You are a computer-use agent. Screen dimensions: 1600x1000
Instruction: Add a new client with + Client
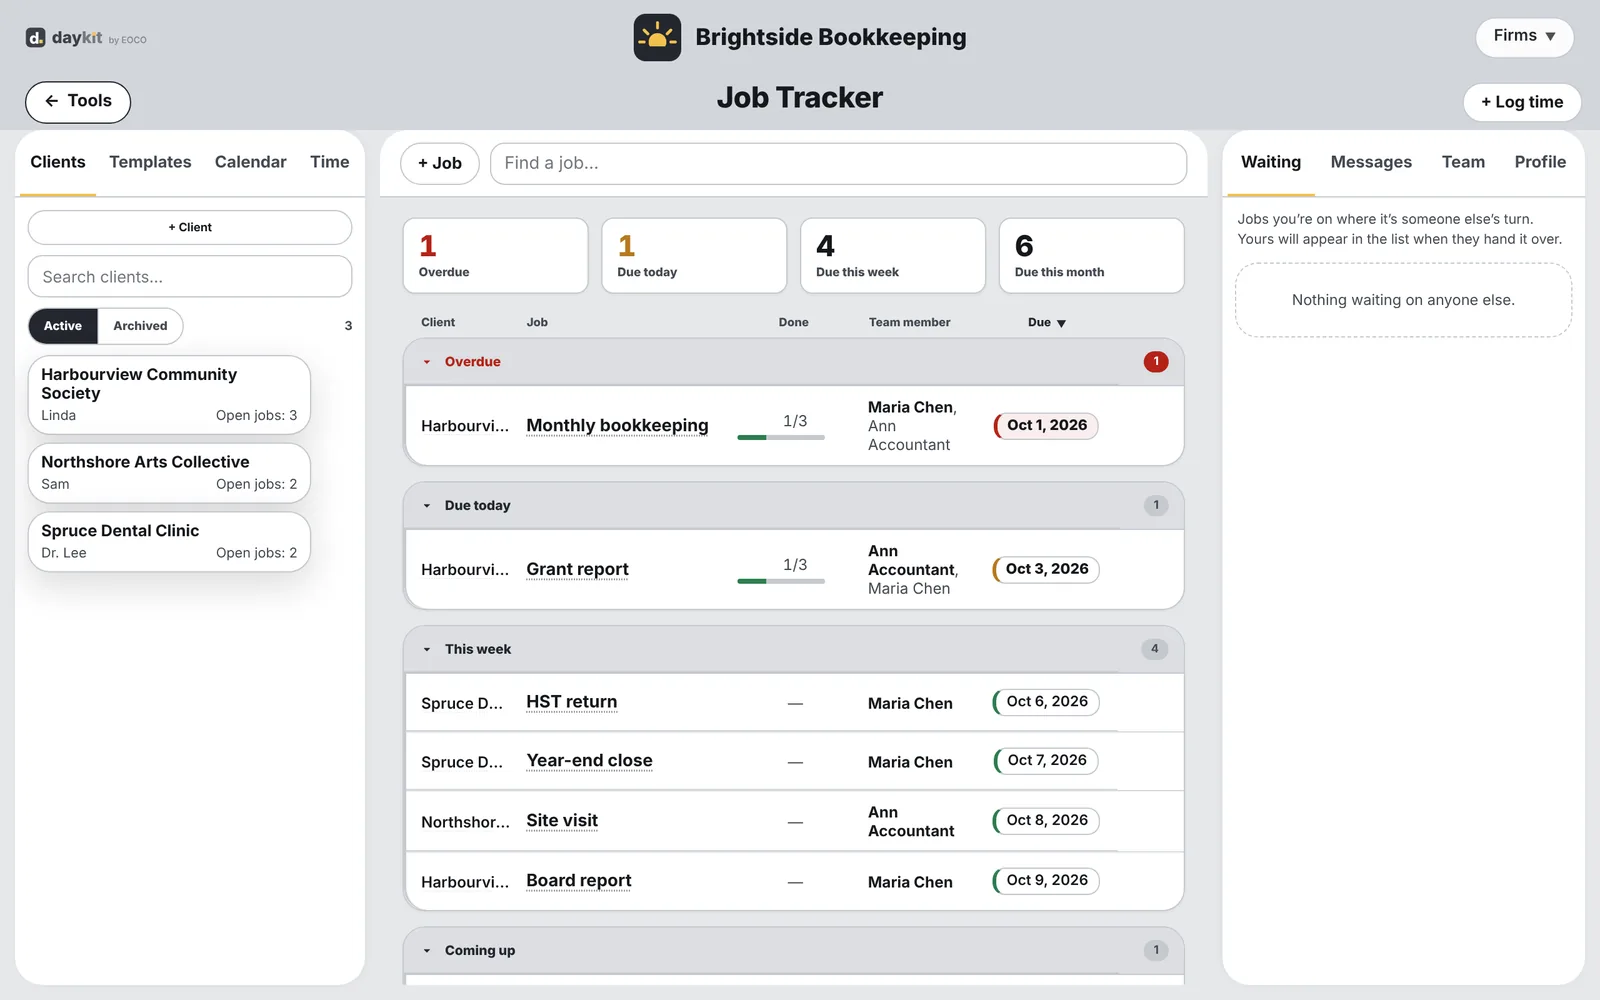(x=190, y=227)
